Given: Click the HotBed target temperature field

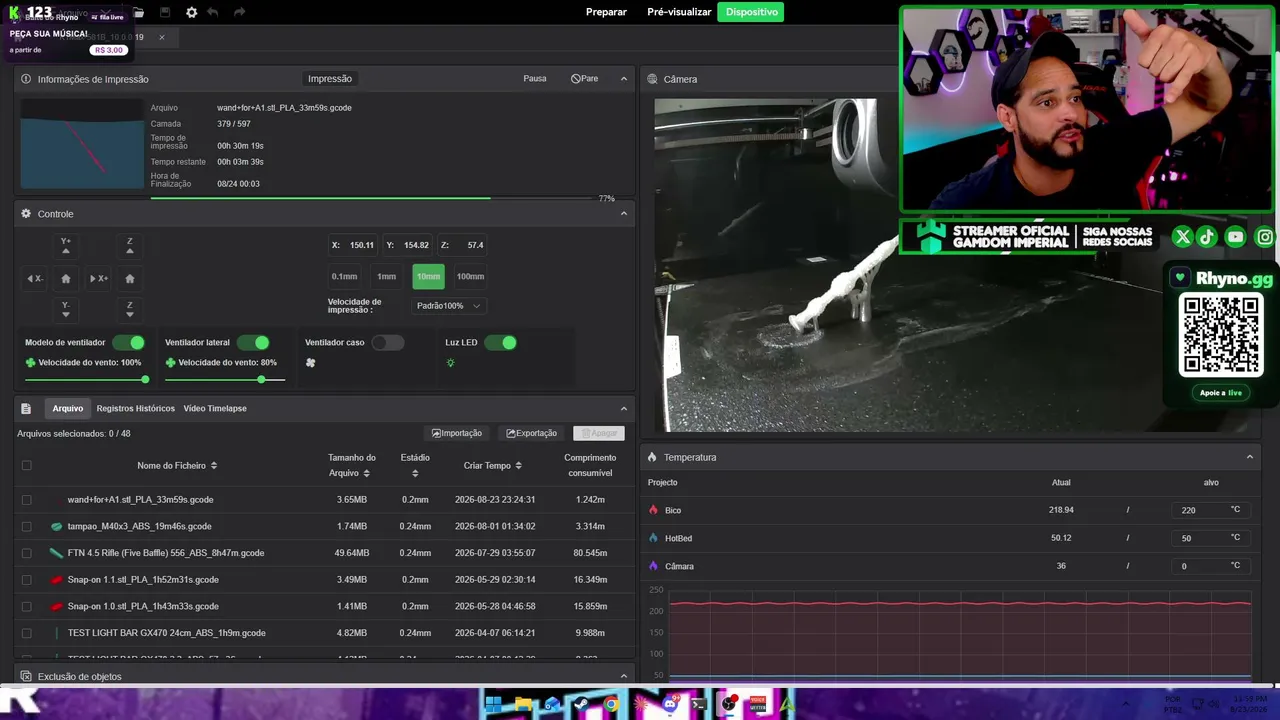Looking at the screenshot, I should click(1210, 538).
